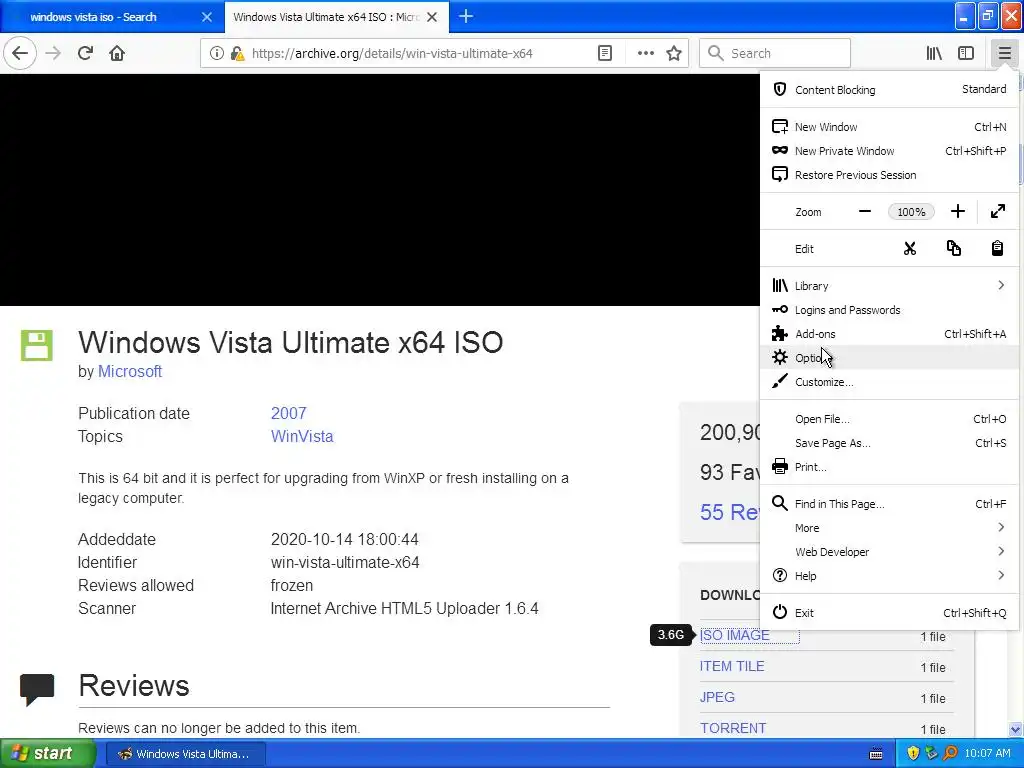Viewport: 1024px width, 768px height.
Task: Open the JPEG download option
Action: click(x=717, y=697)
